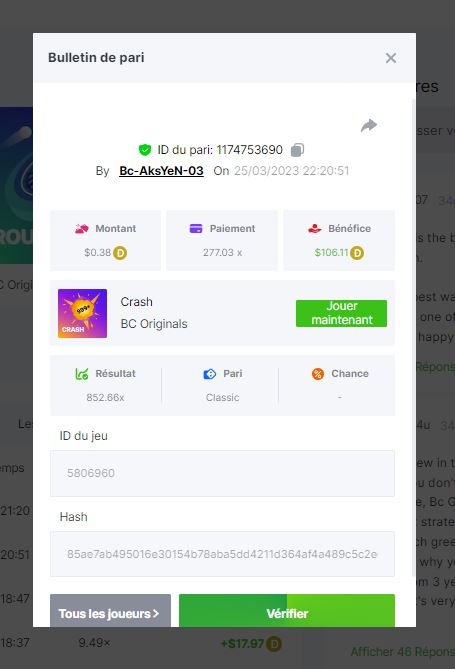Screen dimensions: 455x669
Task: Click the orange Chance percent icon
Action: 318,374
